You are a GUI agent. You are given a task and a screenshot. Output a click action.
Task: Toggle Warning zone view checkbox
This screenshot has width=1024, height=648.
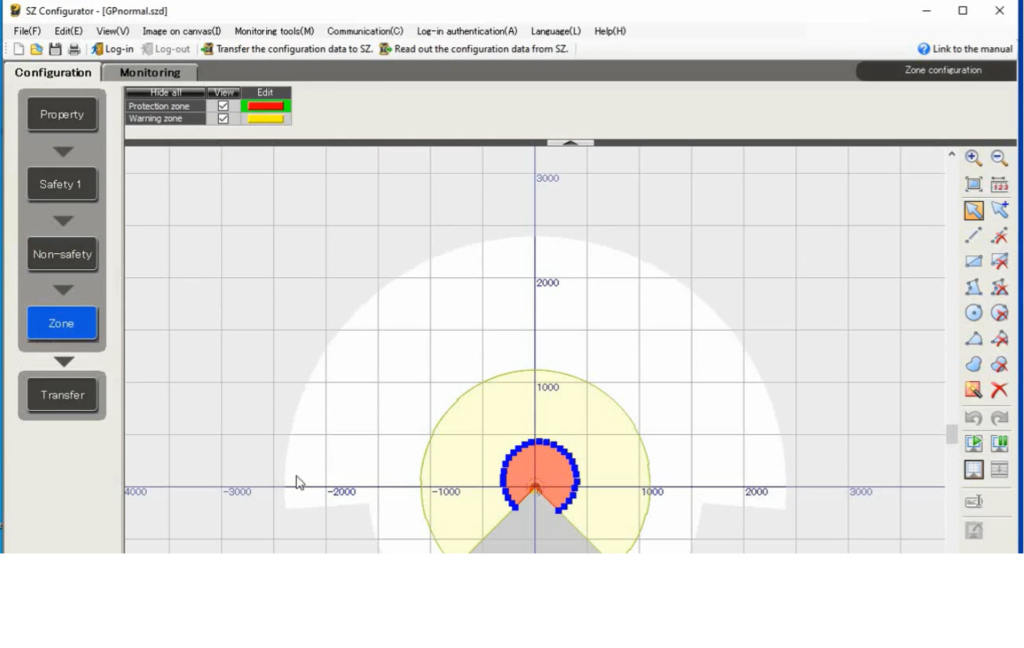tap(223, 119)
